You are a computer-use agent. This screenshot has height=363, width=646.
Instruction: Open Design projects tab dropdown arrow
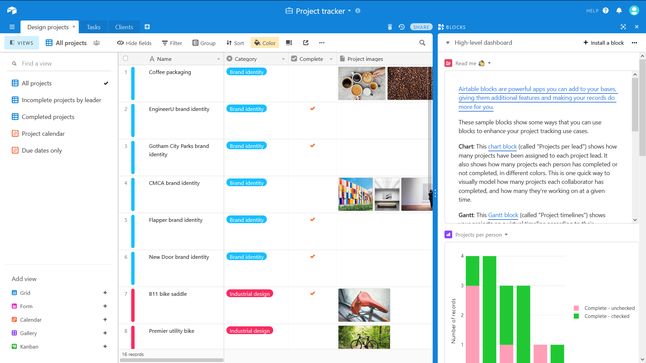pos(74,27)
